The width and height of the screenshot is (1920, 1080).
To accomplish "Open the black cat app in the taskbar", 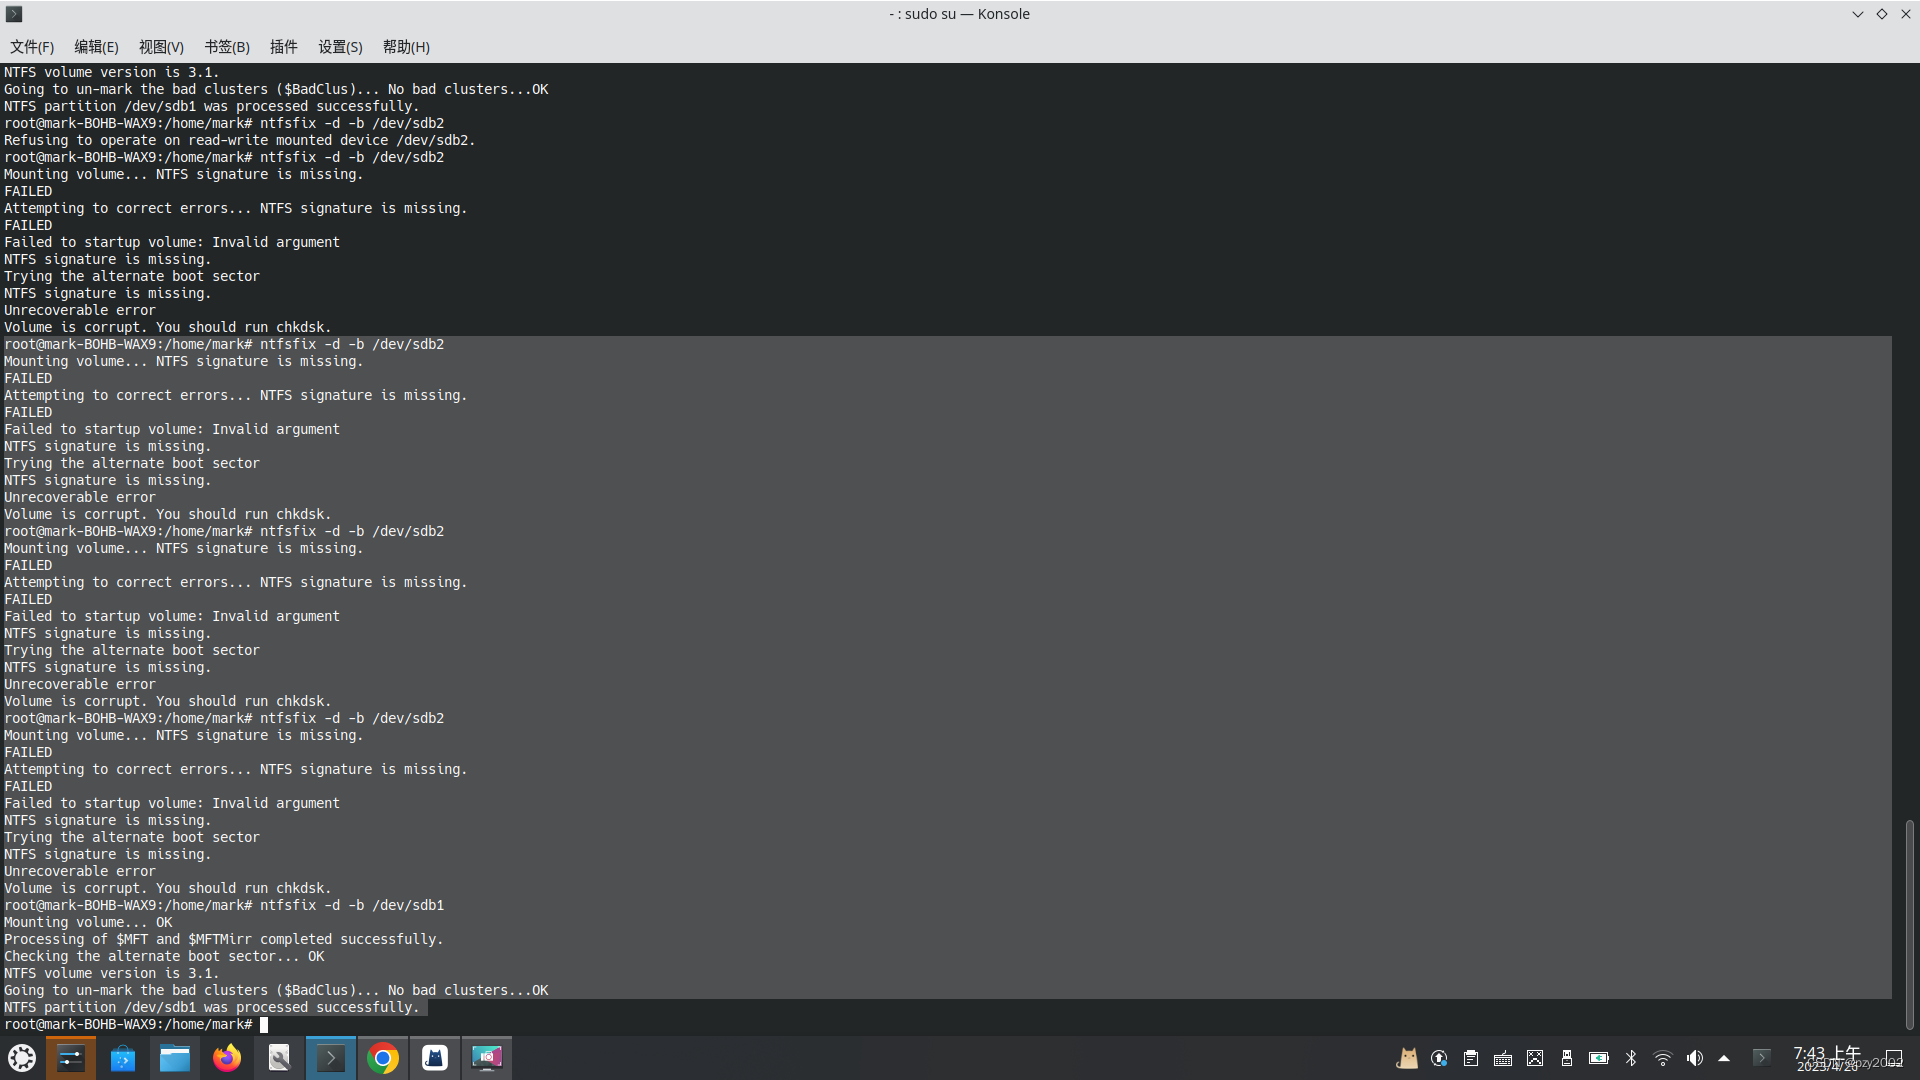I will pyautogui.click(x=435, y=1058).
